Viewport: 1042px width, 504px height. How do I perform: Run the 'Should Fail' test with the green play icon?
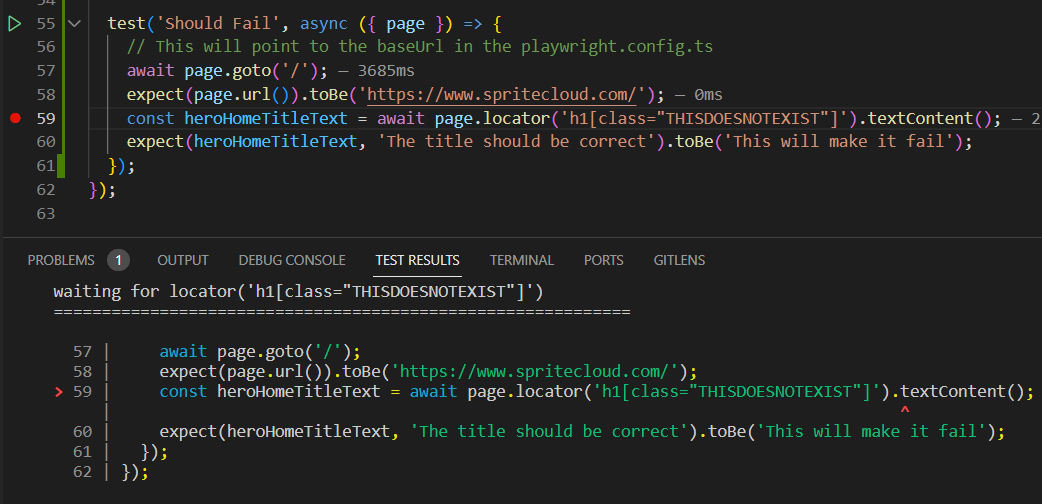[15, 25]
